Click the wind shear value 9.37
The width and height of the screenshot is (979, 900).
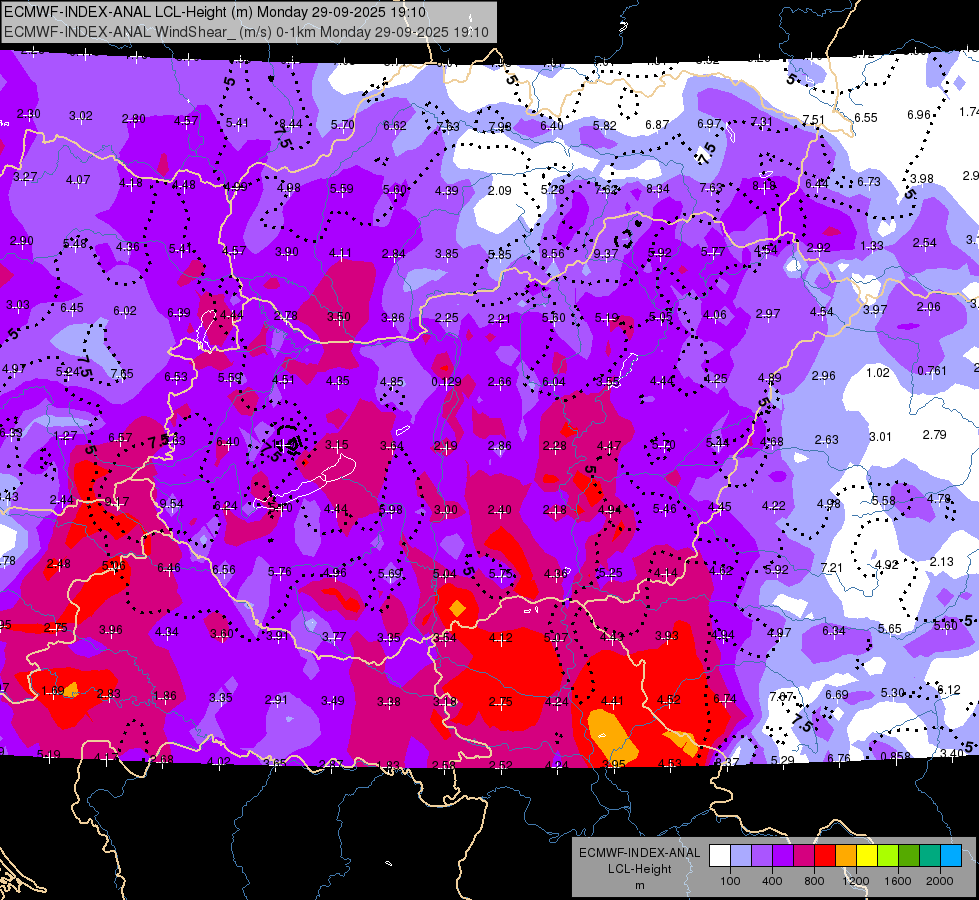[606, 254]
